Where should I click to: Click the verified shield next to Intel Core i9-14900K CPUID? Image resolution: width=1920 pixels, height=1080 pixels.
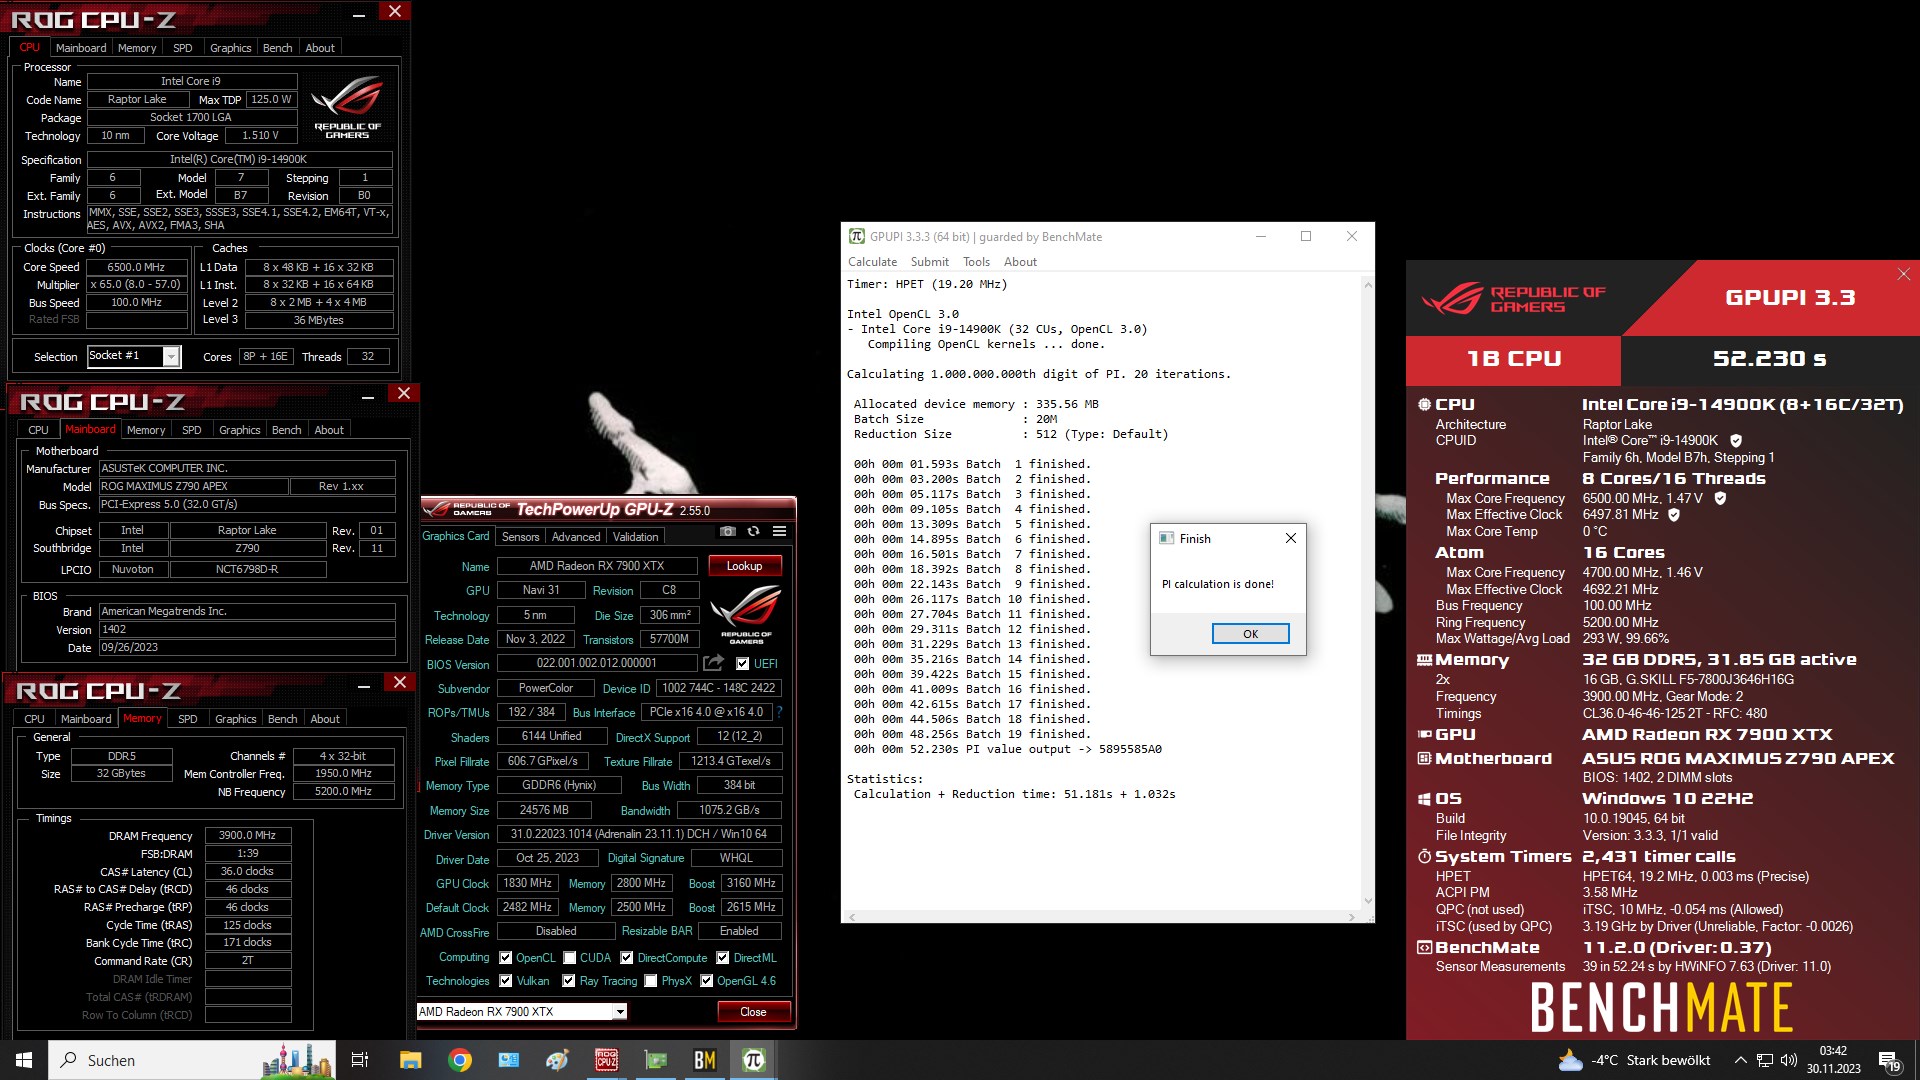click(x=1736, y=440)
